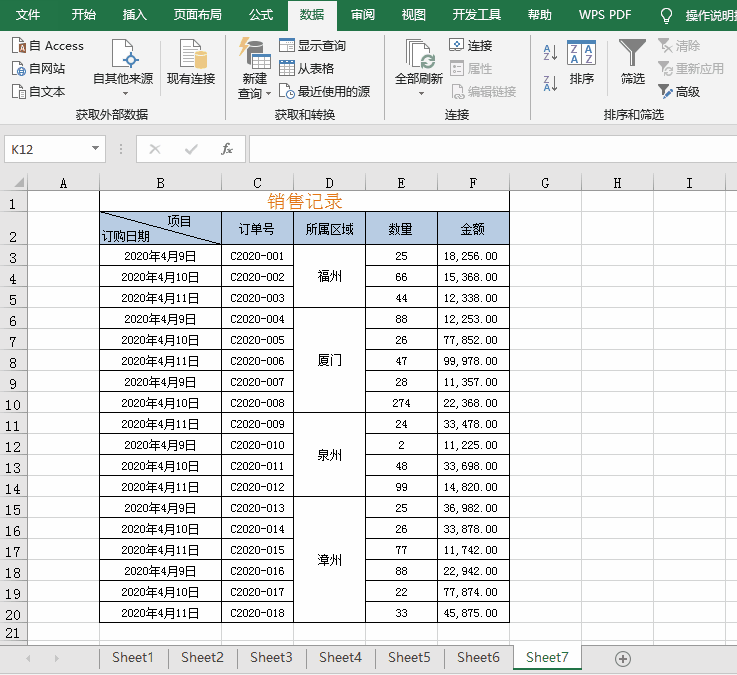Switch to 审阅 ribbon tab
Screen dimensions: 737x675
tap(363, 15)
